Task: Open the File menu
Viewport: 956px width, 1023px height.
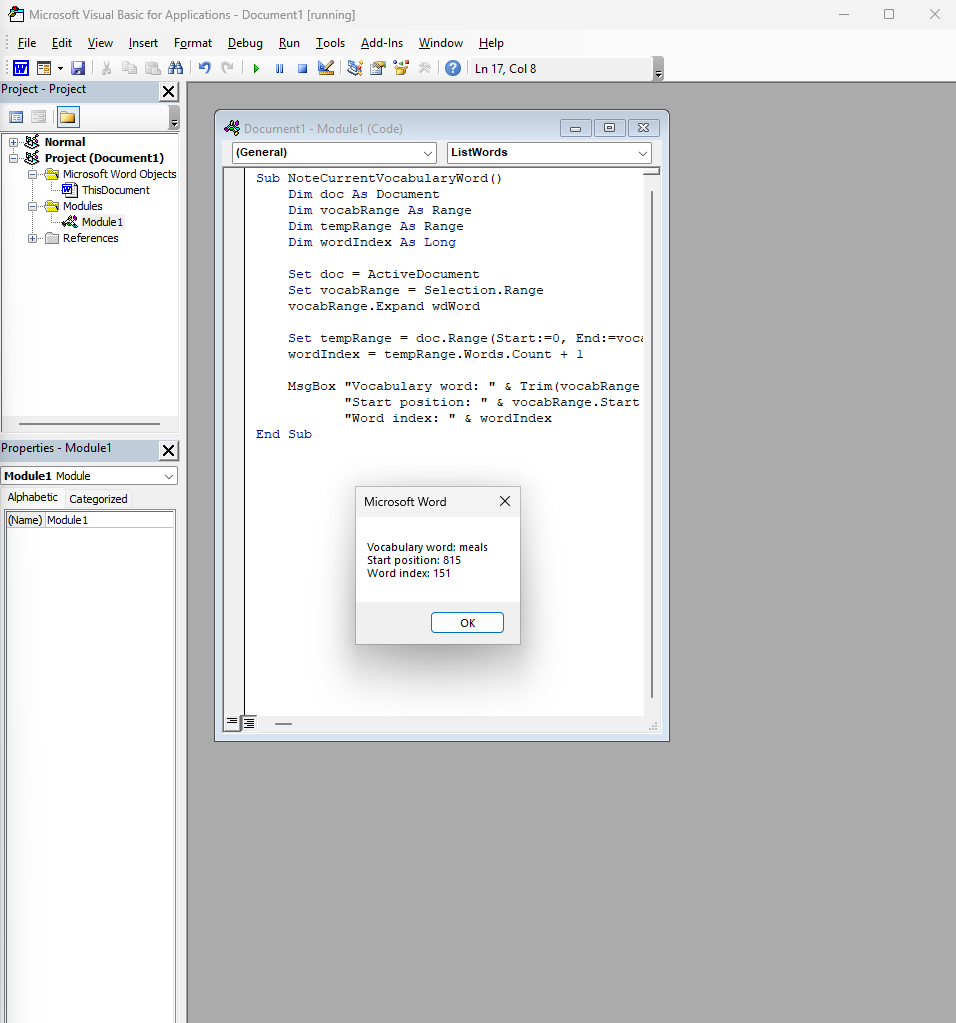Action: pos(27,43)
